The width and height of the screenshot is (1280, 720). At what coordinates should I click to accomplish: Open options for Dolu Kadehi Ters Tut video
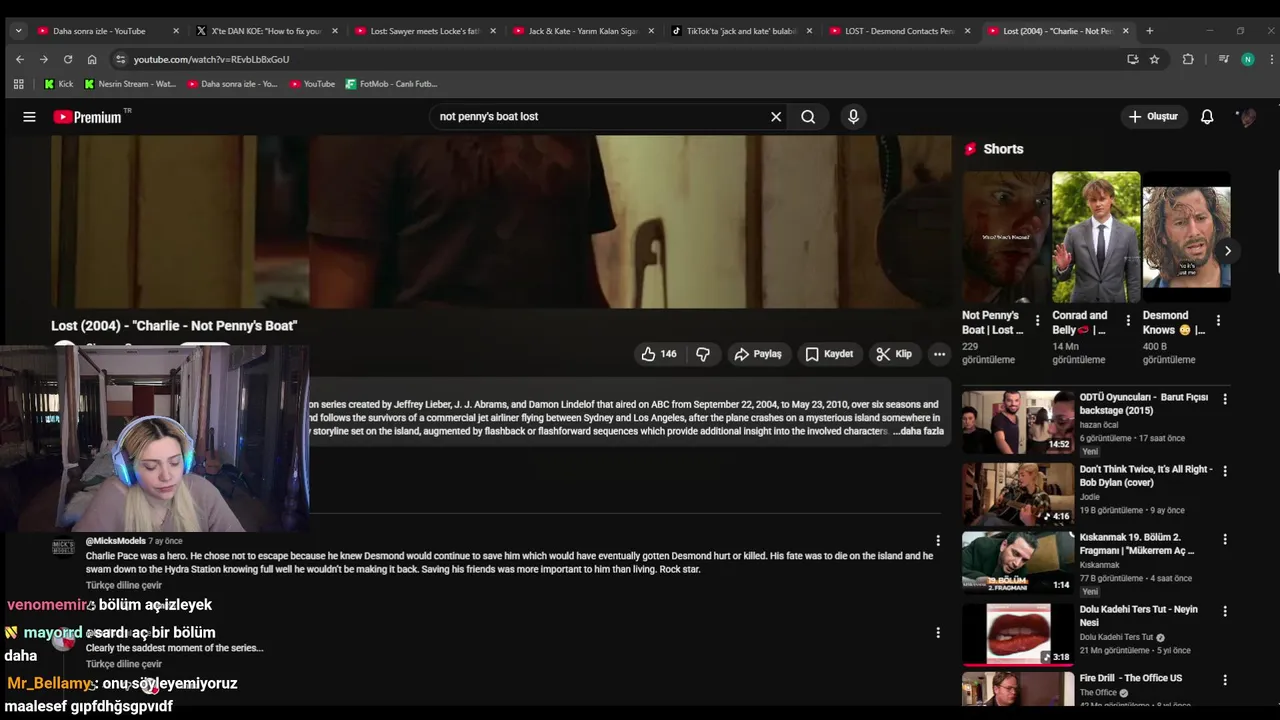[1225, 611]
